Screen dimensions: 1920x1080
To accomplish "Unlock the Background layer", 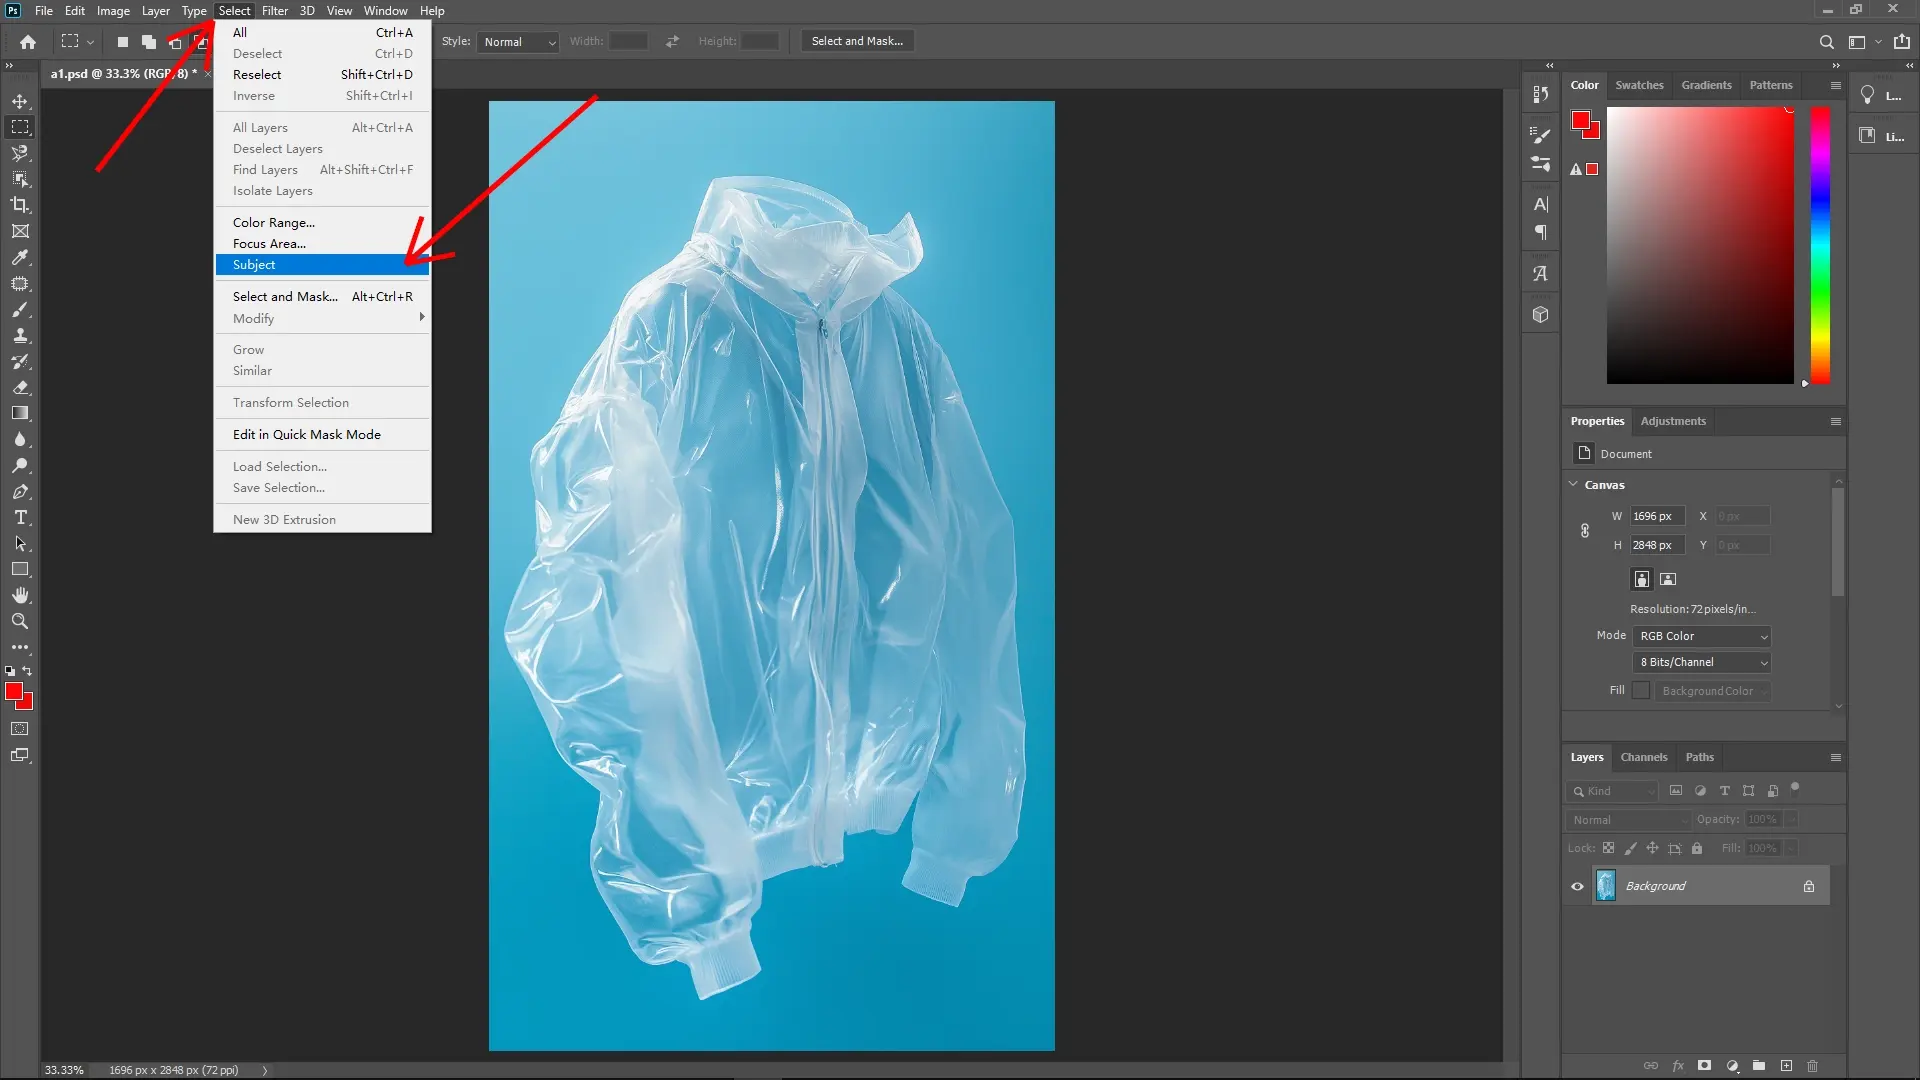I will pos(1808,886).
